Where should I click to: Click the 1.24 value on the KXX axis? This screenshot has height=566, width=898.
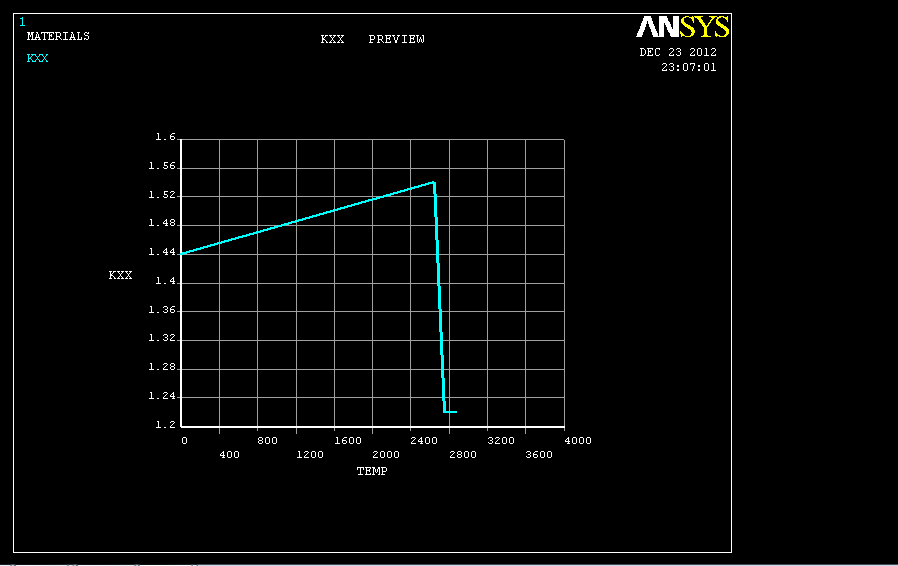pyautogui.click(x=162, y=396)
